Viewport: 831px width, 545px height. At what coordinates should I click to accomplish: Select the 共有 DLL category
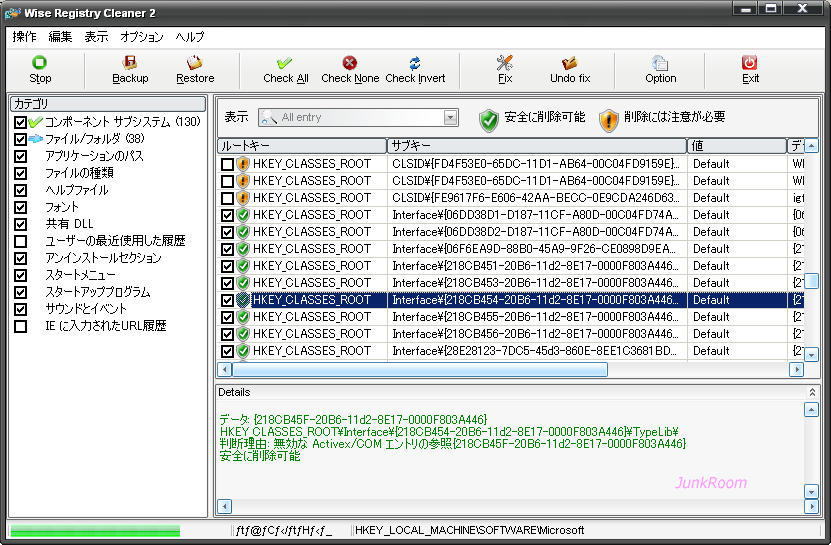point(69,224)
